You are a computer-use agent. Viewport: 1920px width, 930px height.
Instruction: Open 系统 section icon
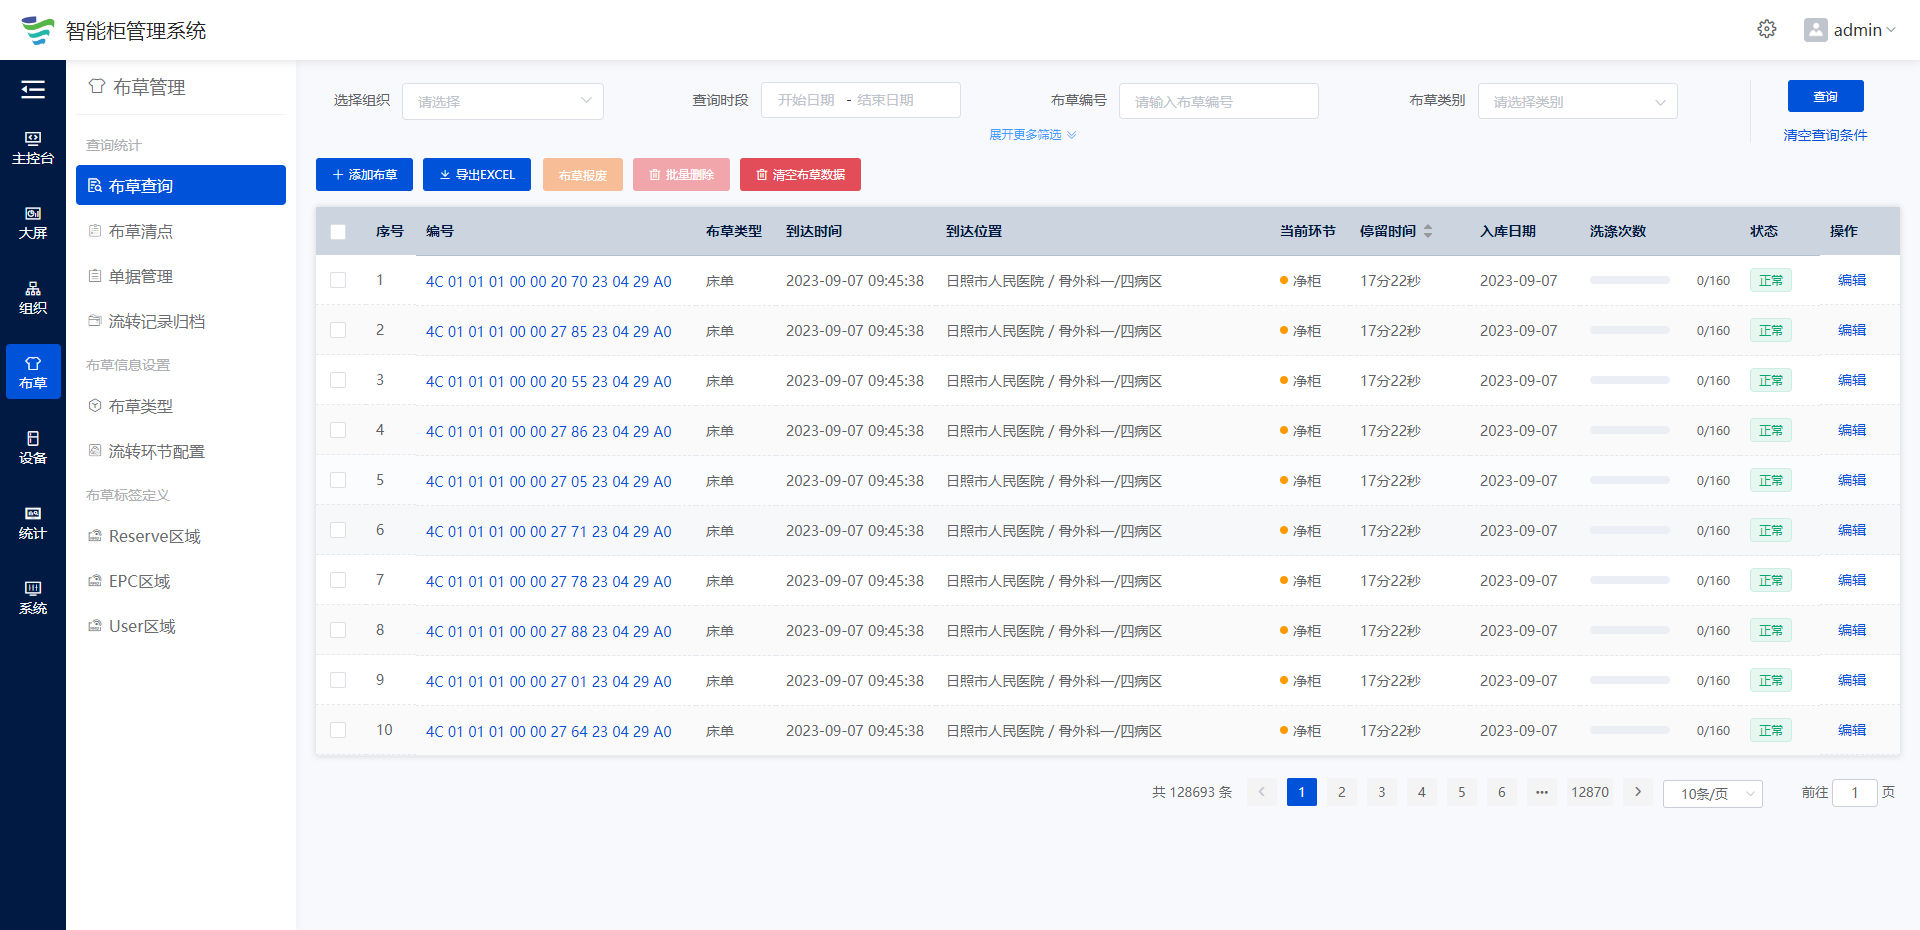[33, 597]
